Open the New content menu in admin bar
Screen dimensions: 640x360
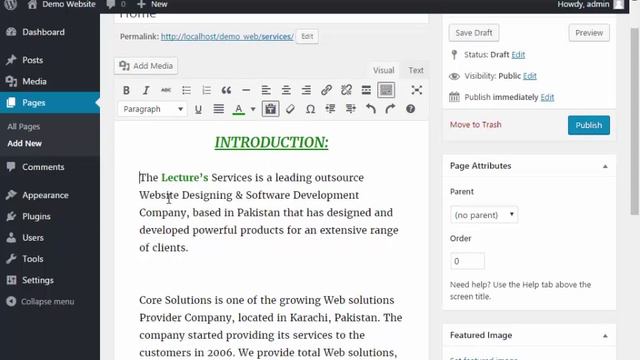(x=152, y=4)
